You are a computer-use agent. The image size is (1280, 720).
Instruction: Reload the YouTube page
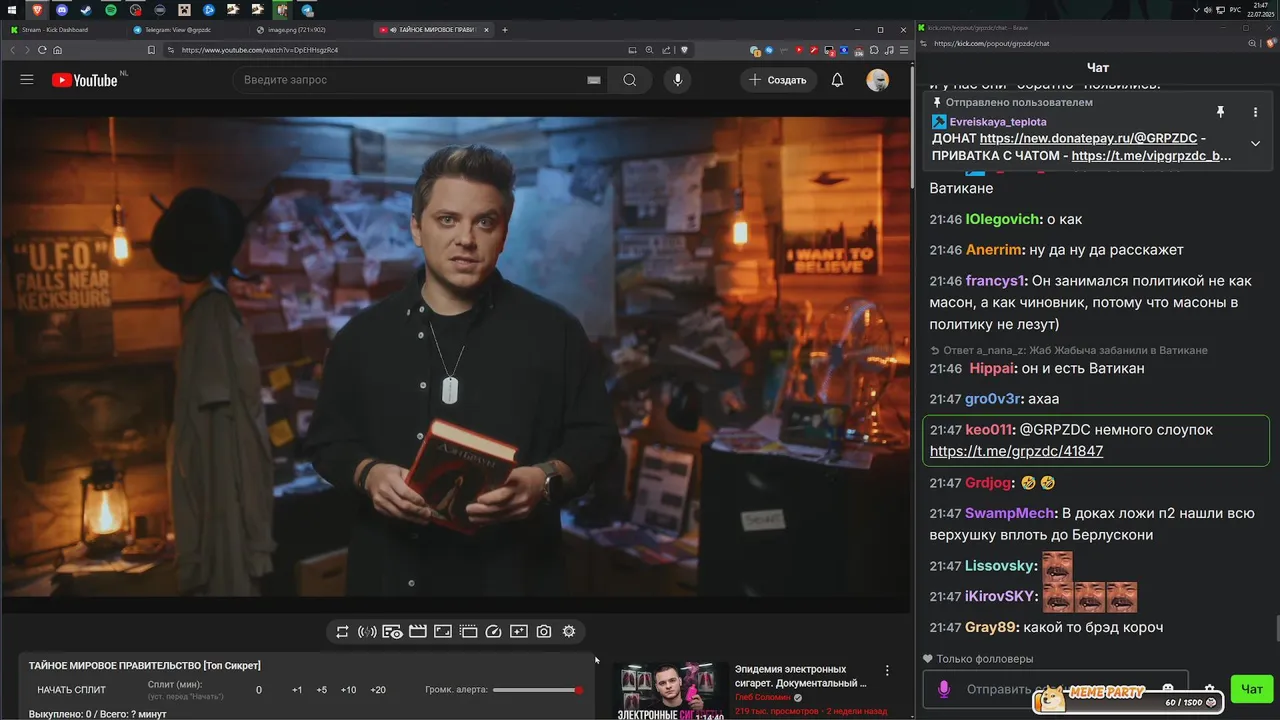pyautogui.click(x=42, y=50)
